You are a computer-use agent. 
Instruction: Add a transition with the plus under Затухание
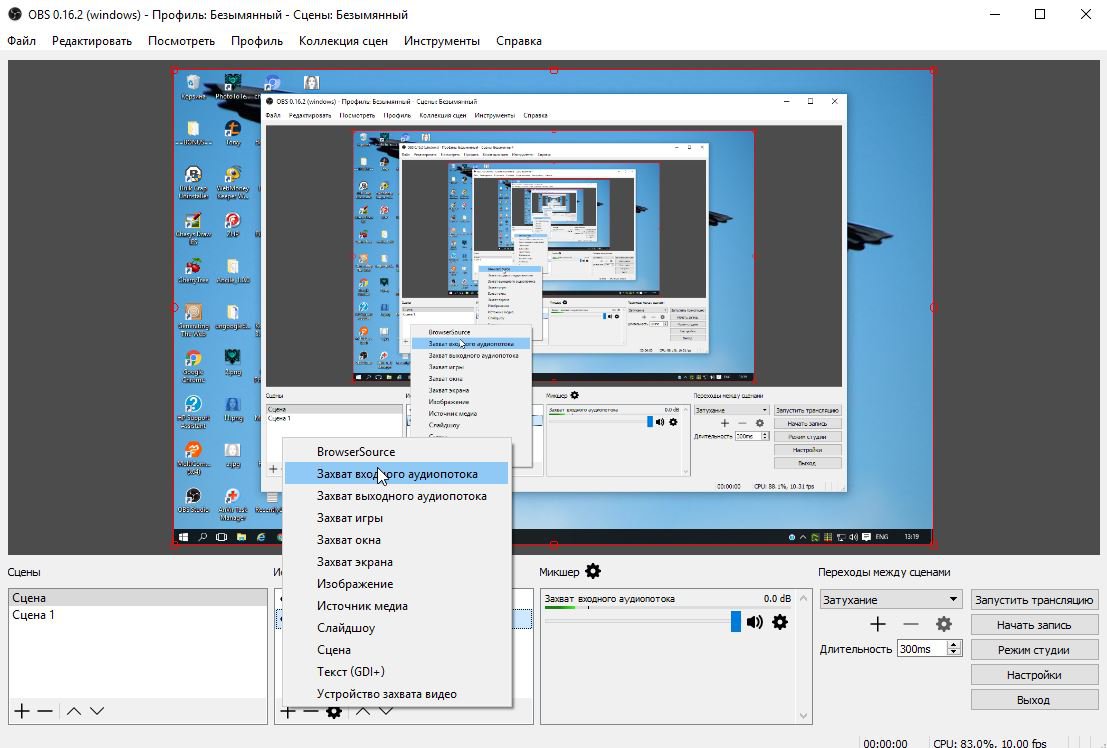(878, 624)
